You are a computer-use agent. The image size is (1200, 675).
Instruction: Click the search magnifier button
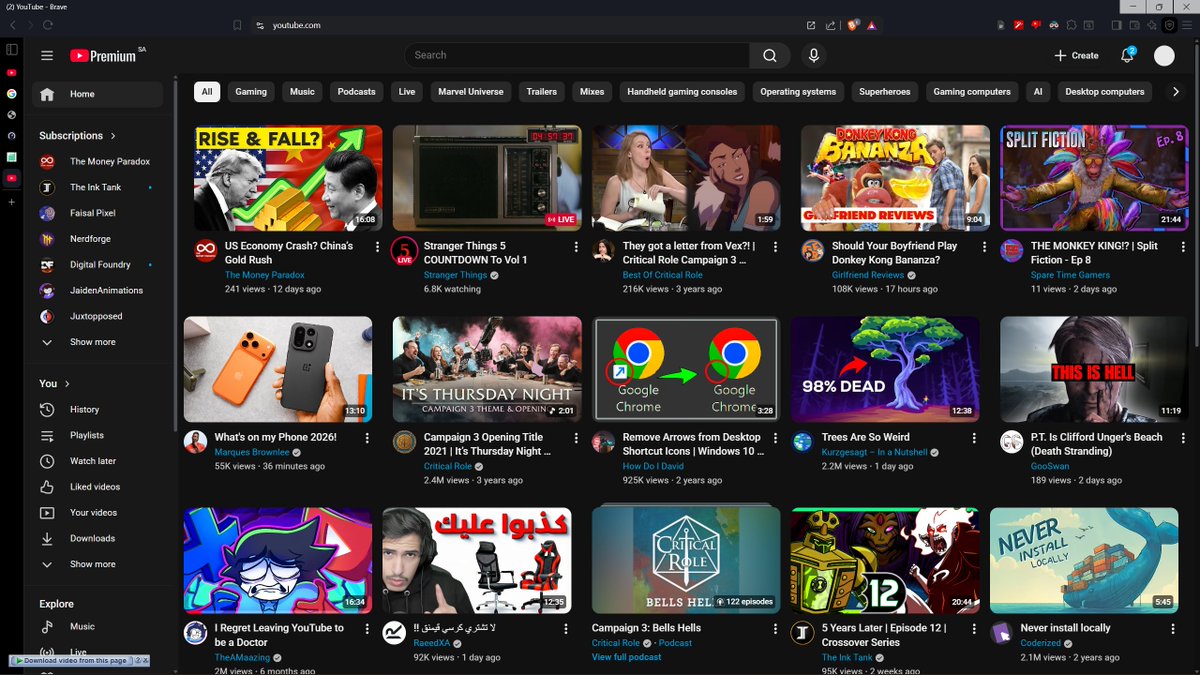coord(770,56)
